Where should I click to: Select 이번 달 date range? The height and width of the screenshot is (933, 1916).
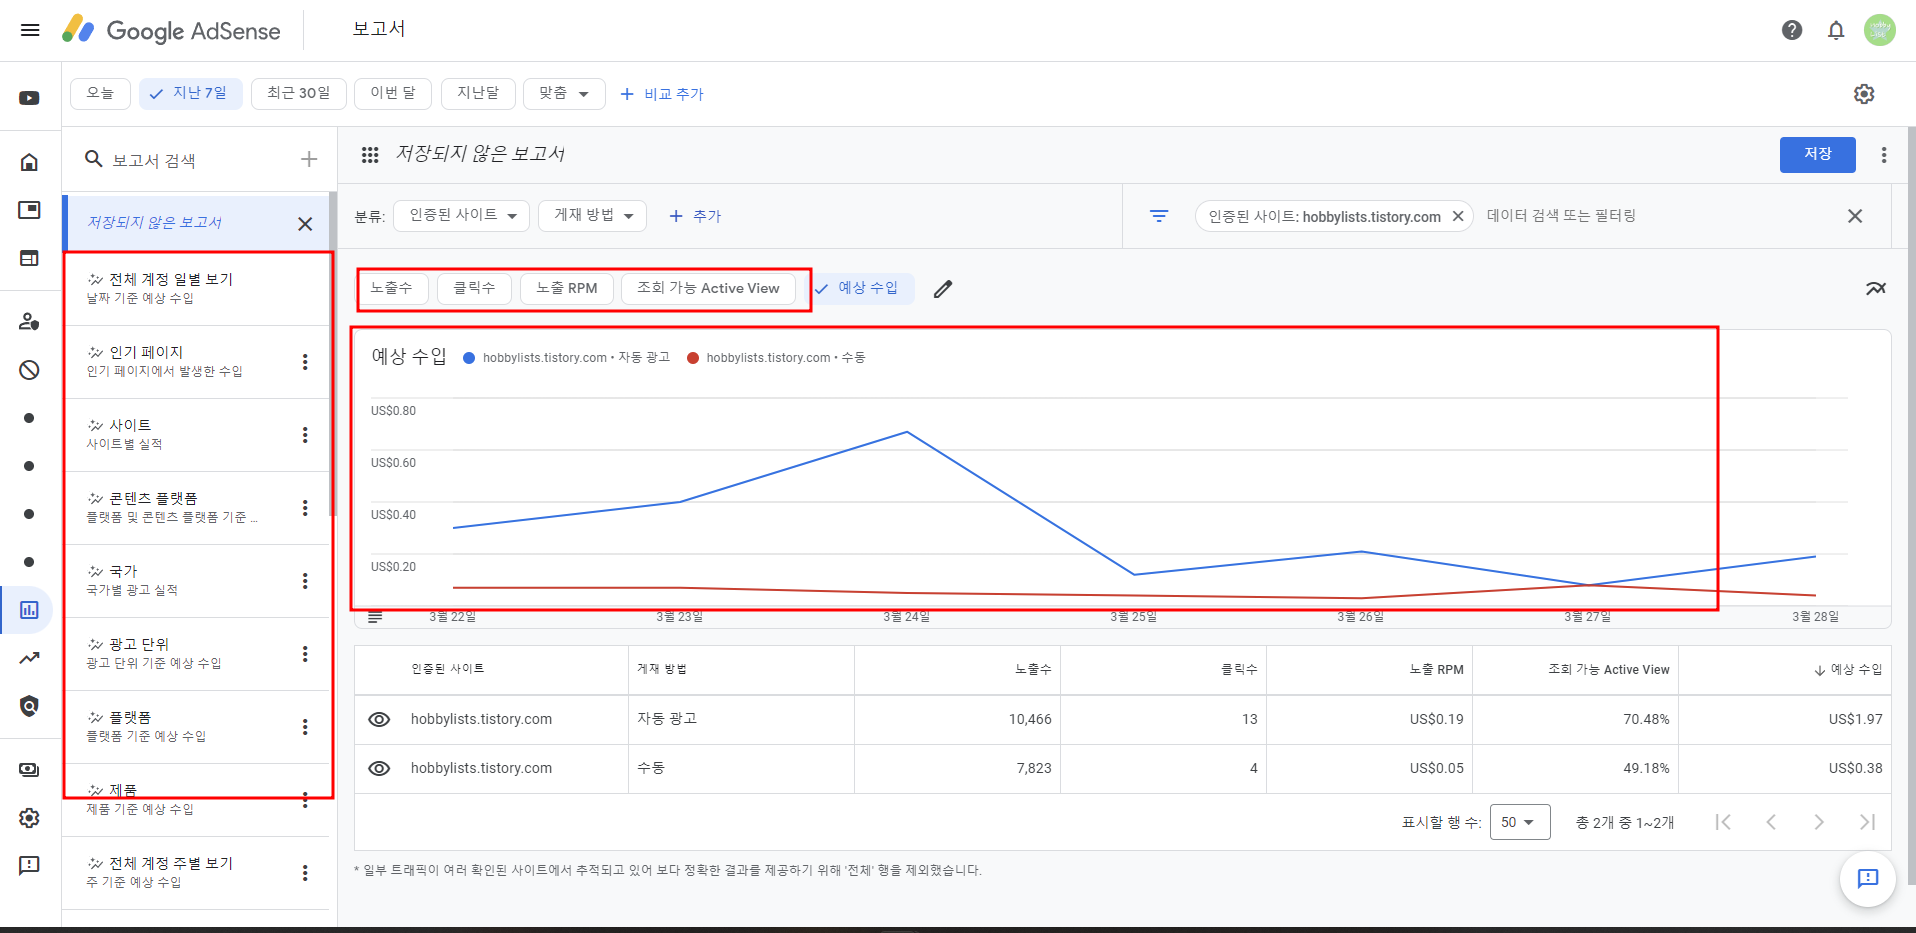[393, 93]
